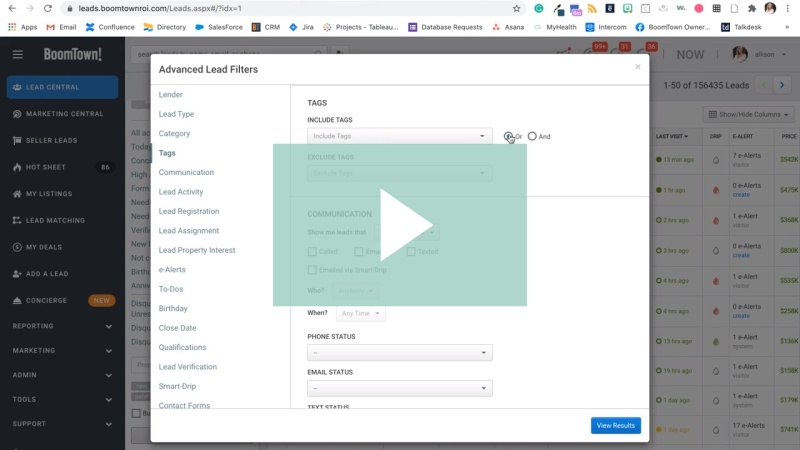Click the Grammarly extension icon
The image size is (800, 450).
(539, 8)
